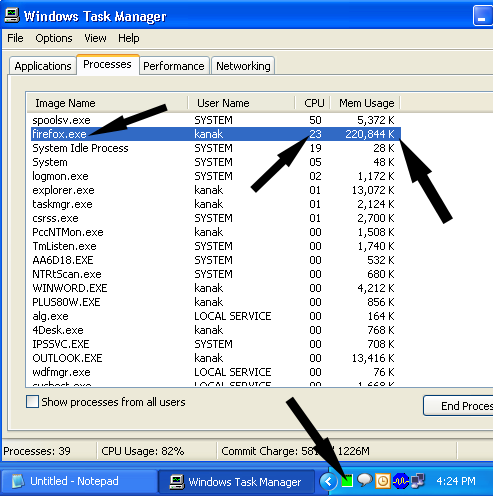Switch to the Applications tab
493x496 pixels.
(x=43, y=66)
